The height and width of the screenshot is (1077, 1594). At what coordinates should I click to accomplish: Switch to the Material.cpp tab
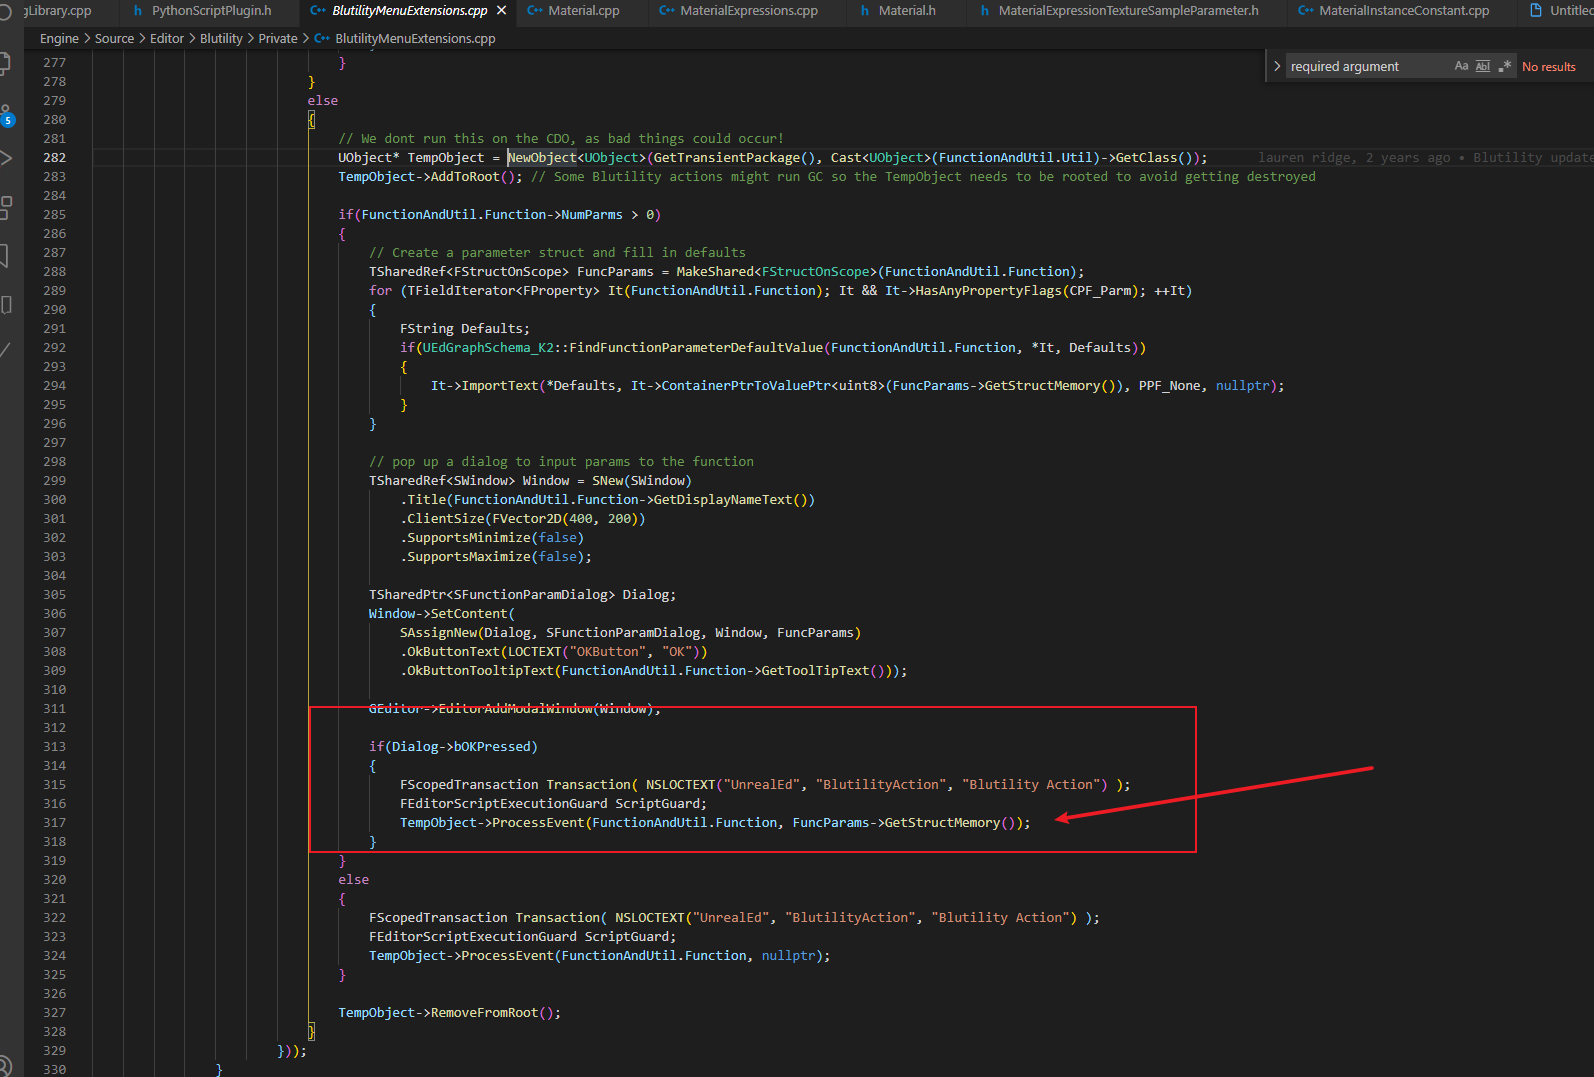[x=583, y=10]
